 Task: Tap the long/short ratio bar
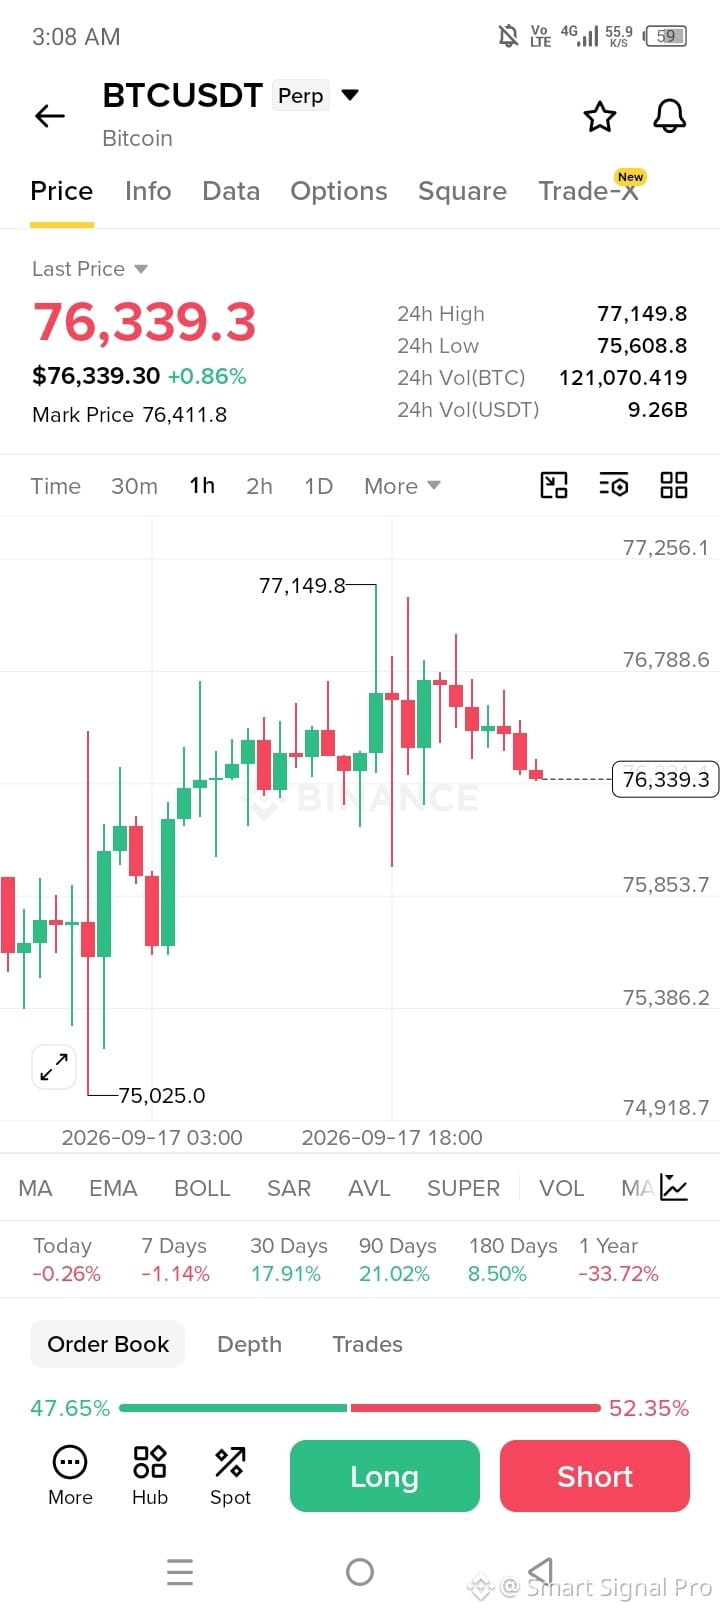pos(360,1408)
